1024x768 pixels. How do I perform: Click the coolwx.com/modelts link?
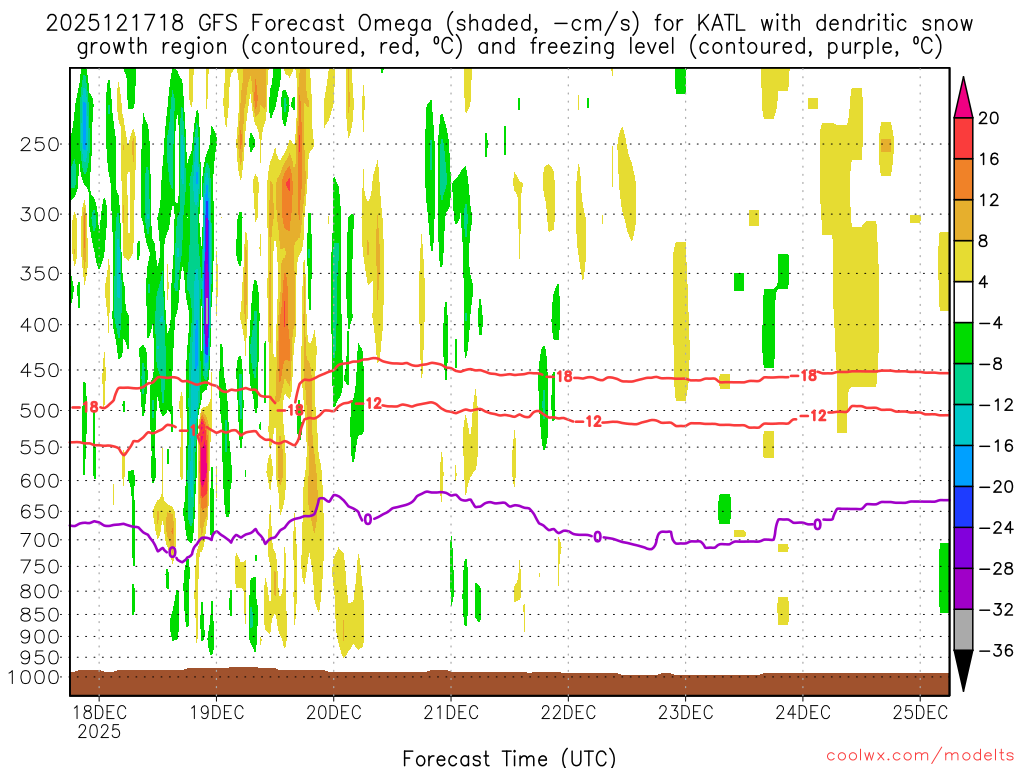click(x=920, y=756)
